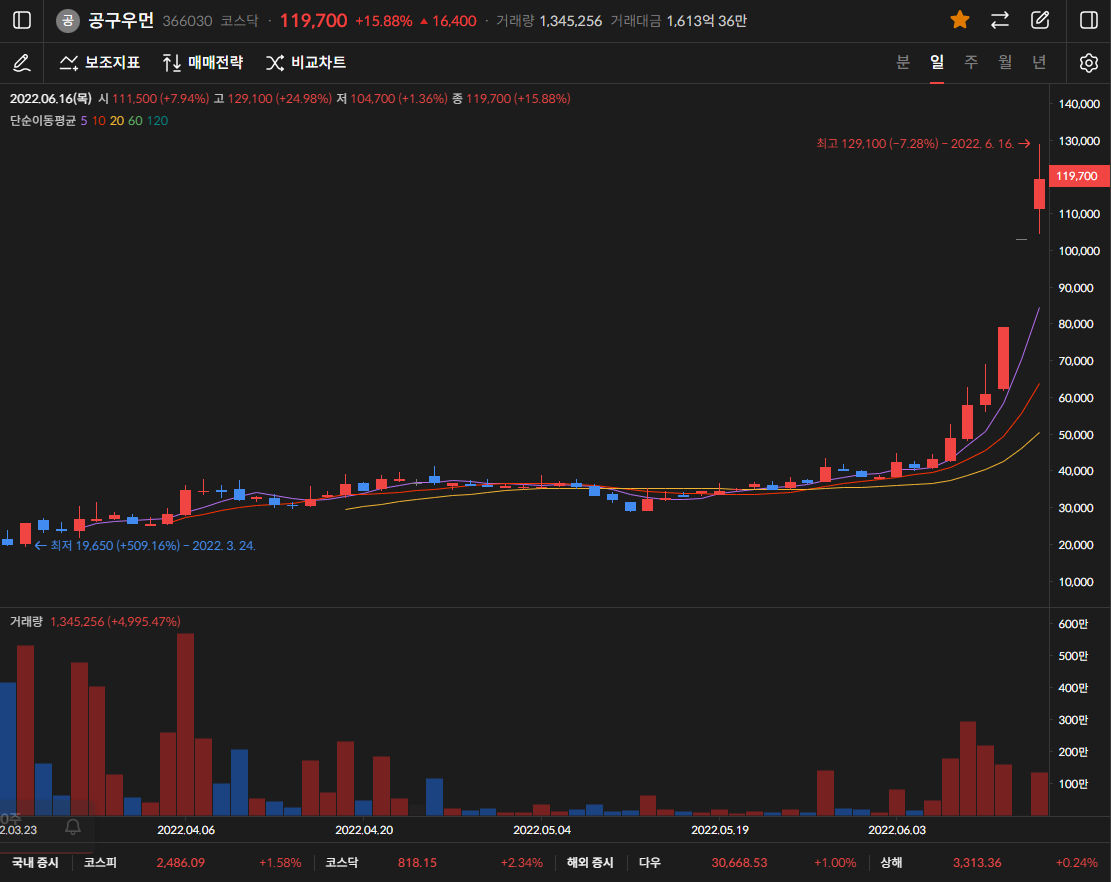Click the 다우 value 30,668.53
The height and width of the screenshot is (882, 1111).
pyautogui.click(x=739, y=863)
